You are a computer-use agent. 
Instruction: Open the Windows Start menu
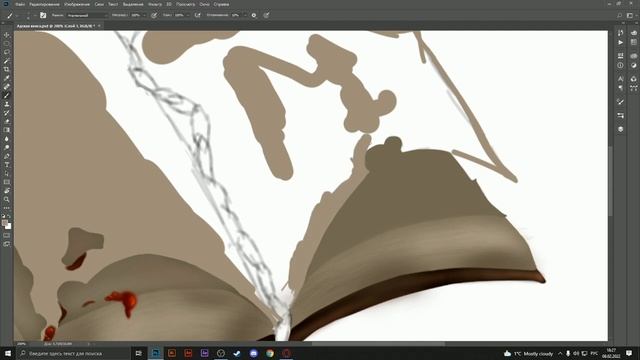7,353
